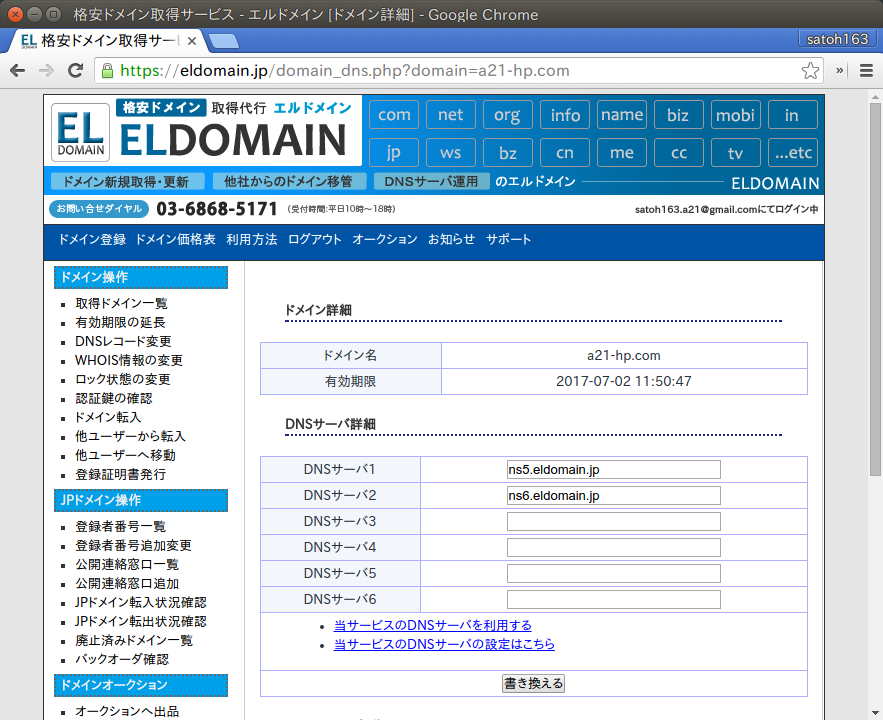Open バックオーダ確認 in the sidebar
The image size is (883, 720).
(x=122, y=659)
